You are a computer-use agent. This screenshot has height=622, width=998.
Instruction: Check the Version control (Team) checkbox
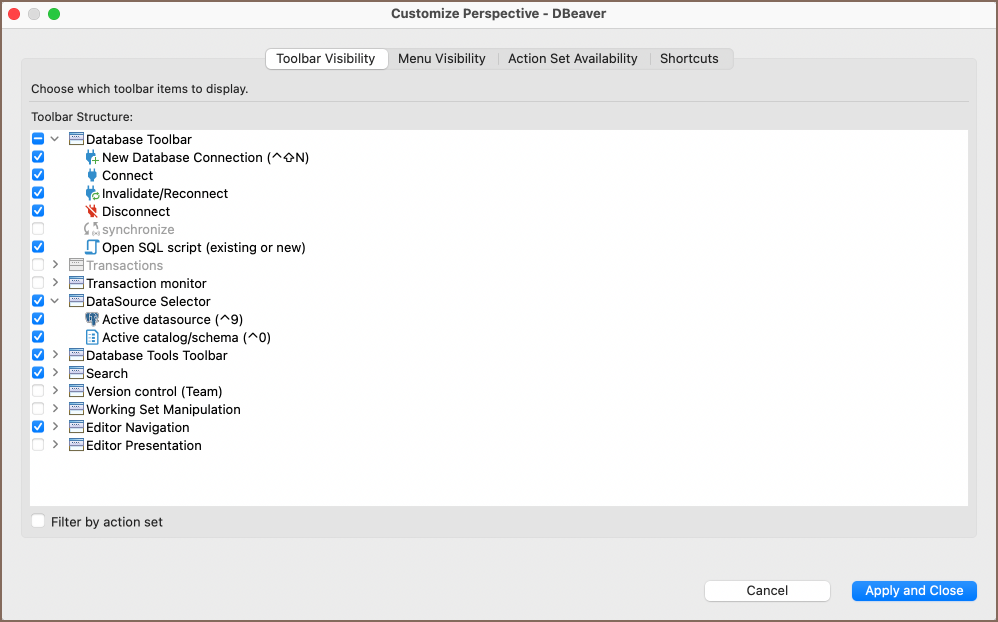(x=38, y=392)
